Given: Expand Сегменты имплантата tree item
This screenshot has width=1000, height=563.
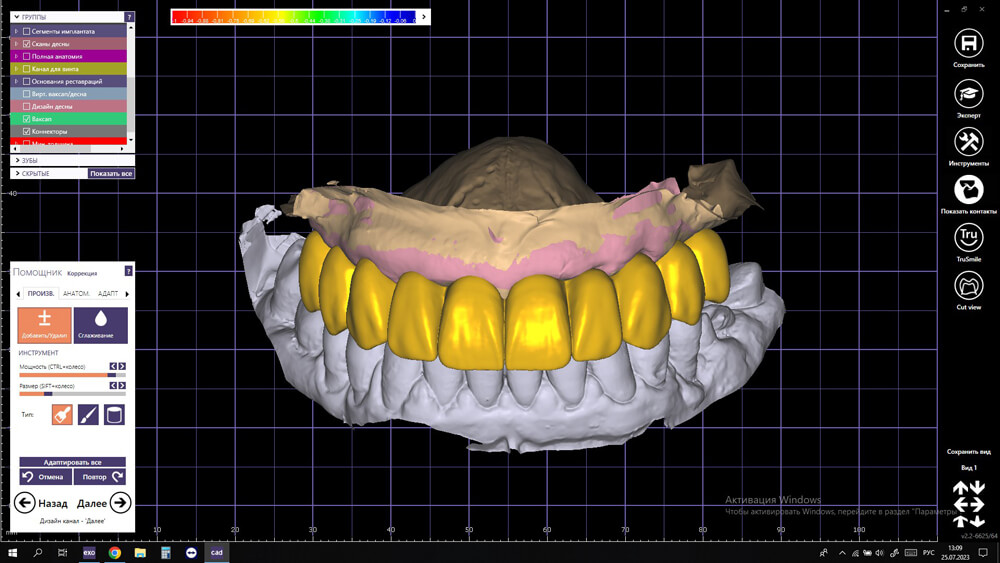Looking at the screenshot, I should click(17, 31).
